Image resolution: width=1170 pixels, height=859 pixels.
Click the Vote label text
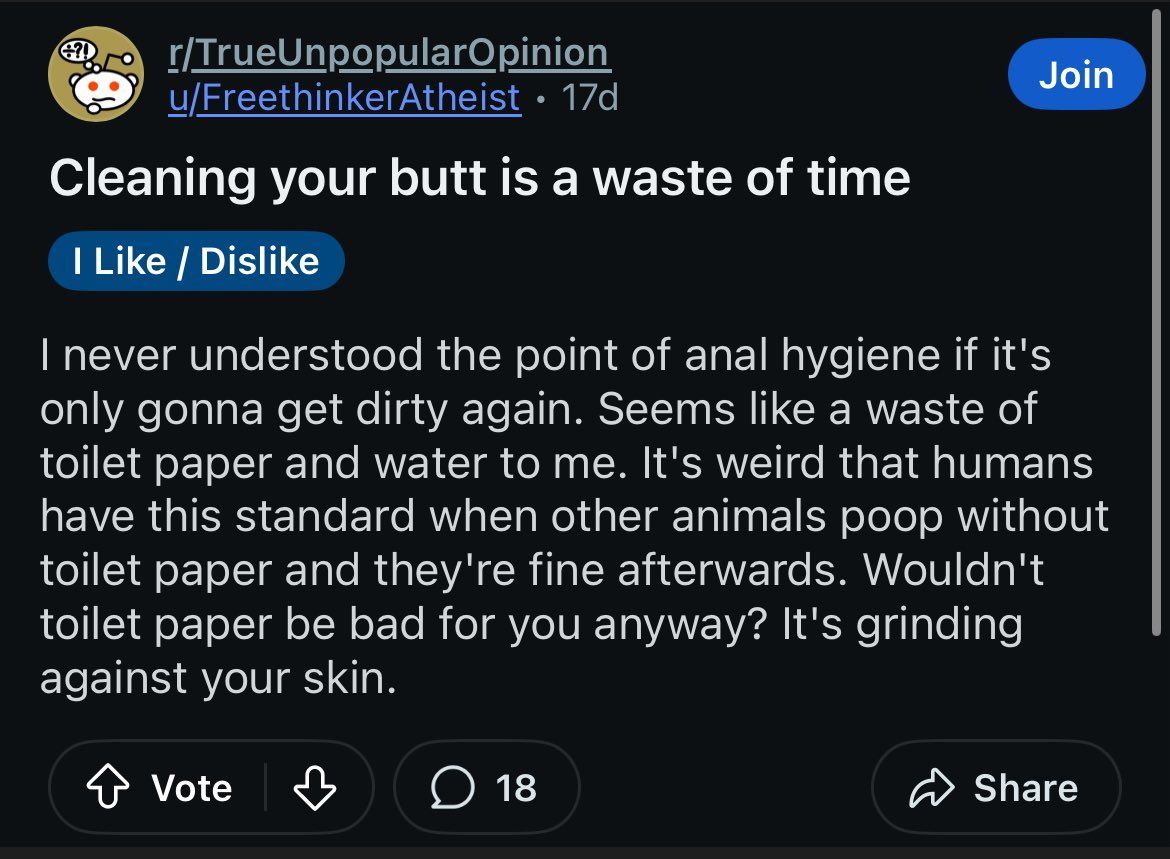coord(192,787)
